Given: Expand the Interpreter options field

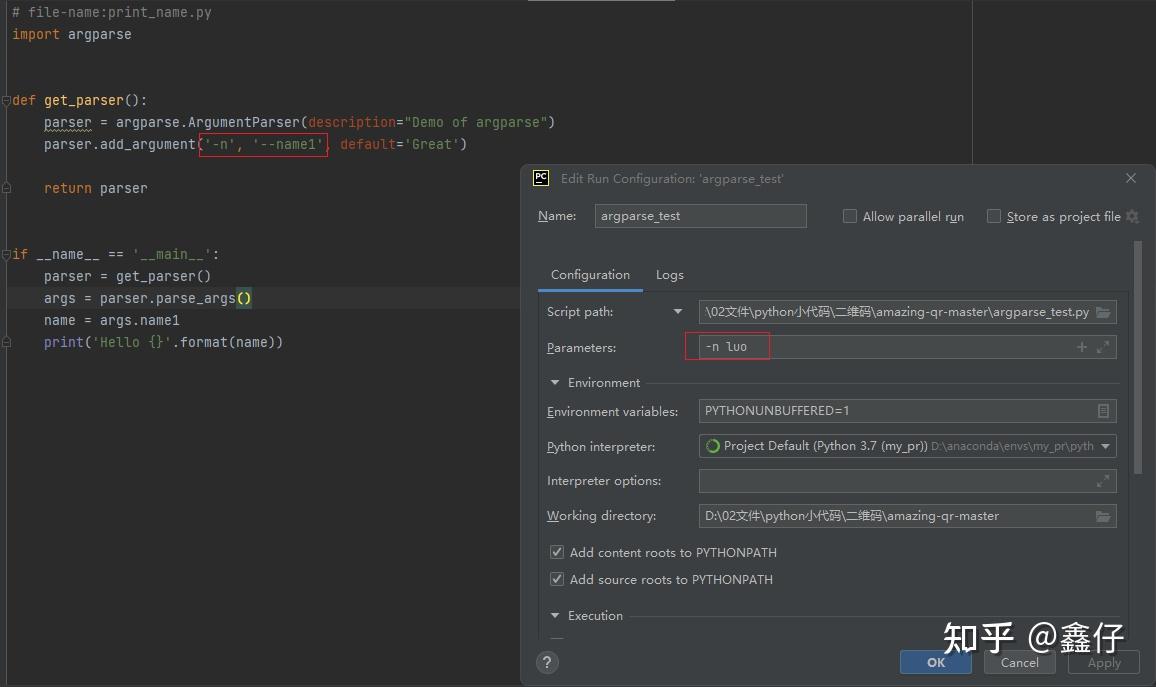Looking at the screenshot, I should coord(1103,481).
